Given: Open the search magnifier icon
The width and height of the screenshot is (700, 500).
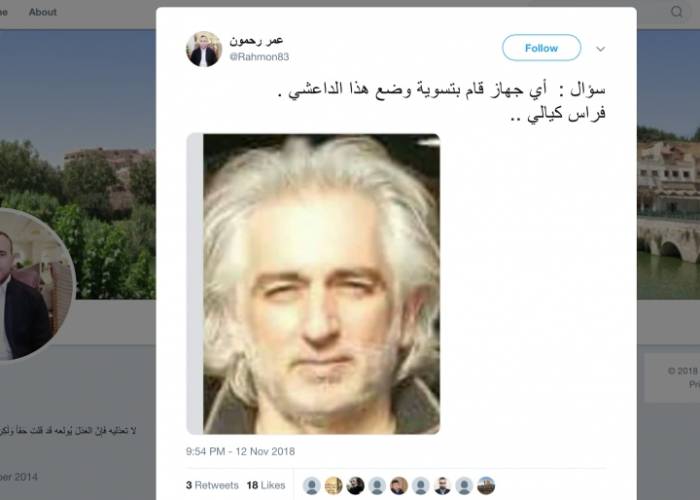Looking at the screenshot, I should pos(677,12).
